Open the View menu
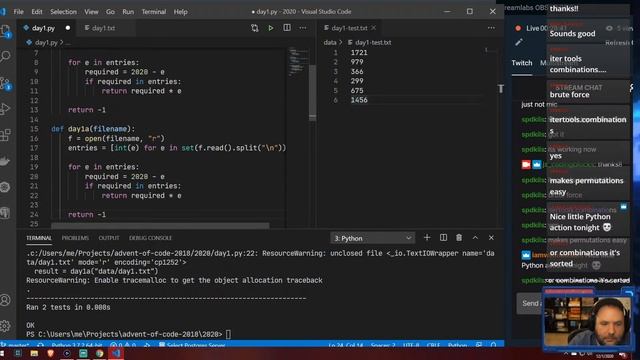The image size is (640, 360). 91,12
